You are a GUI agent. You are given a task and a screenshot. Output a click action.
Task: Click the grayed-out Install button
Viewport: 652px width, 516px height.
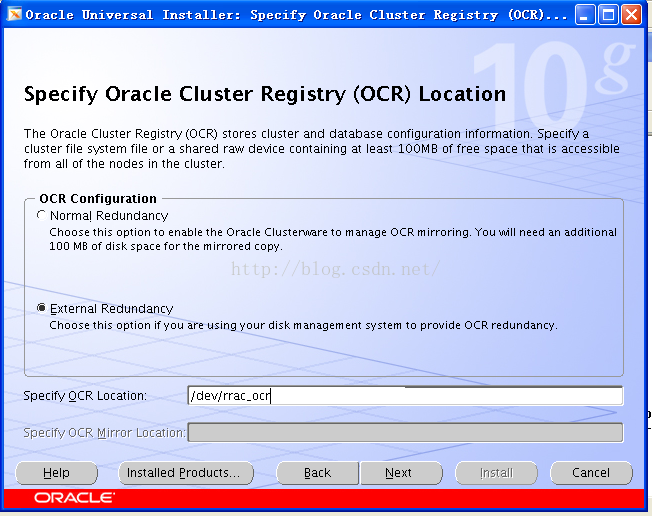496,473
